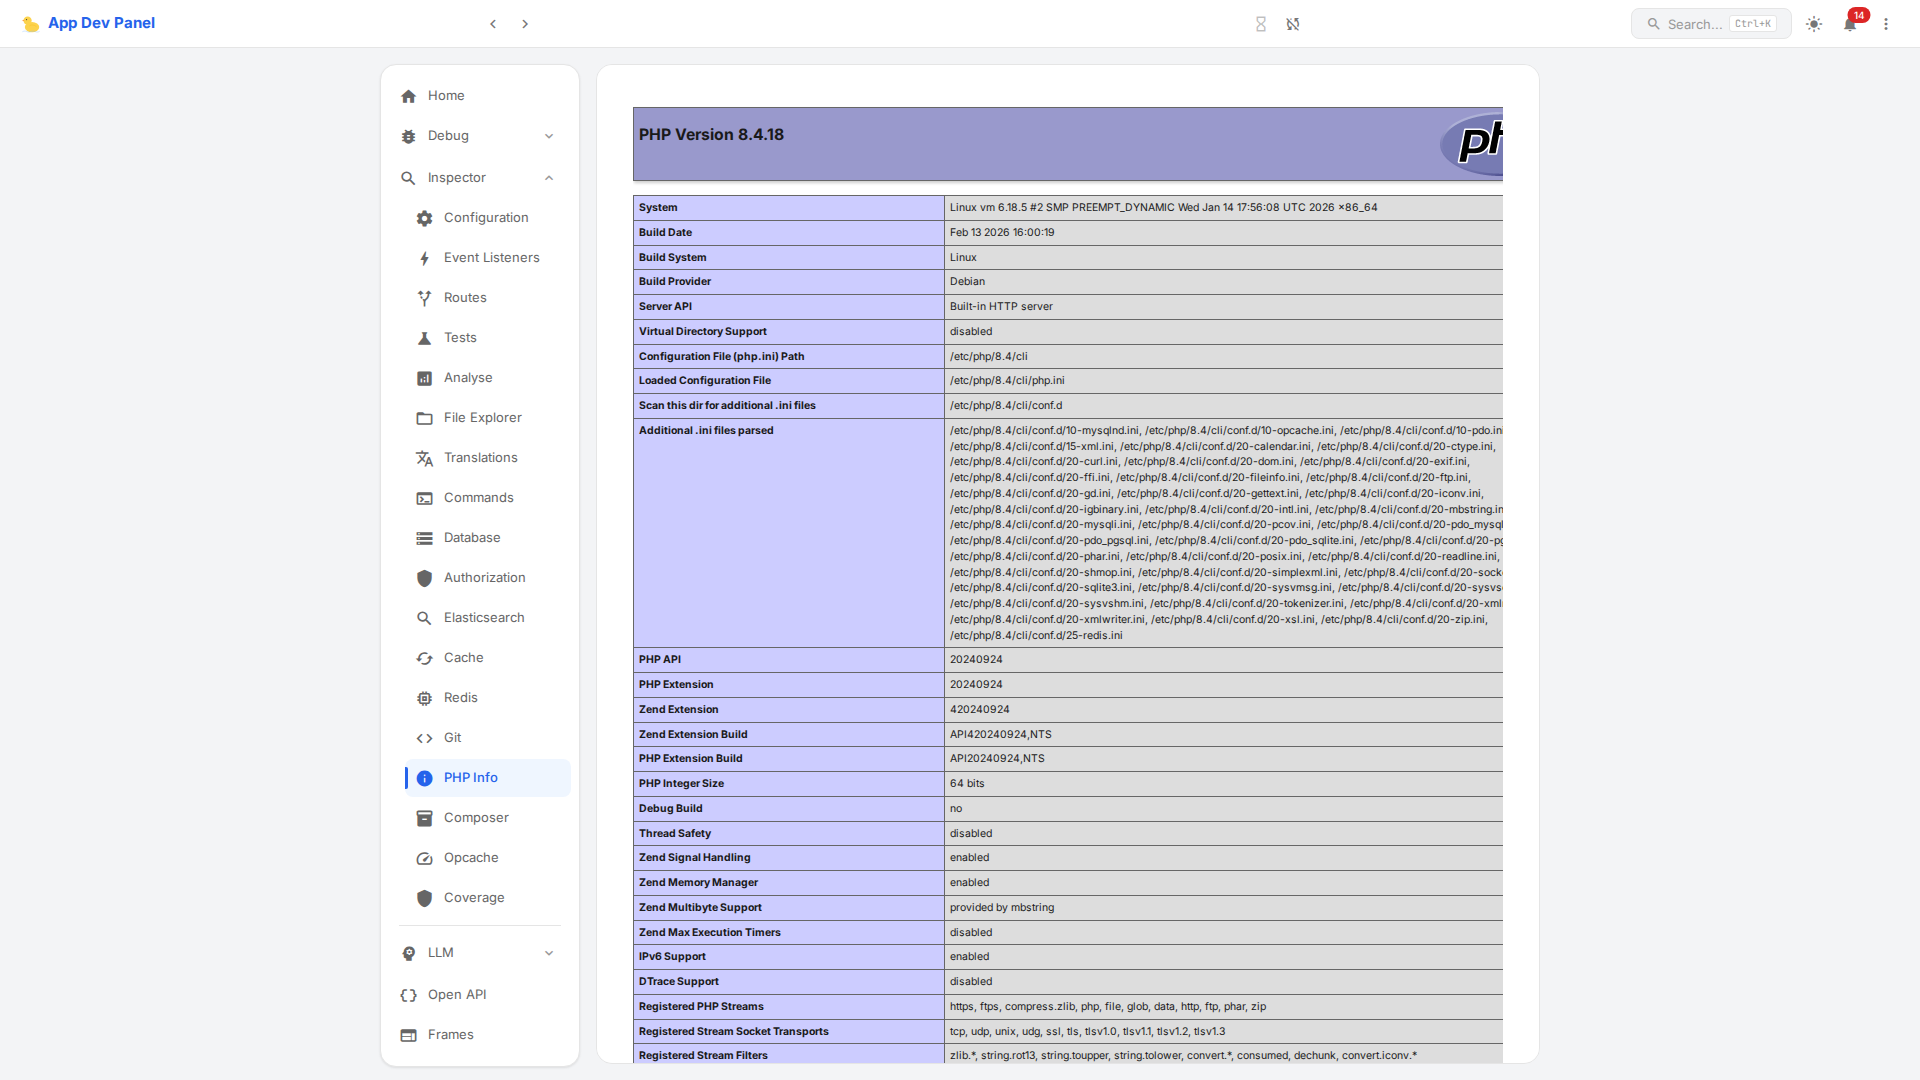The width and height of the screenshot is (1920, 1080).
Task: Click the Search field
Action: (x=1710, y=23)
